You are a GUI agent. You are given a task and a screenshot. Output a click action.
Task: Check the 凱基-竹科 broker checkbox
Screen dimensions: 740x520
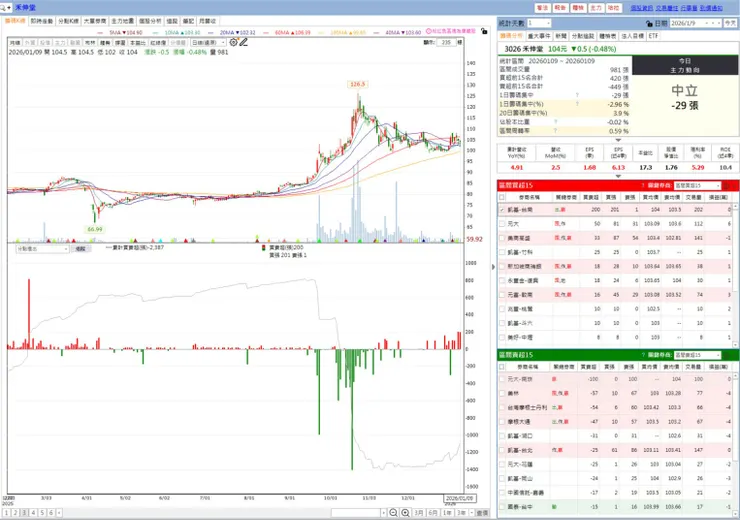[502, 252]
